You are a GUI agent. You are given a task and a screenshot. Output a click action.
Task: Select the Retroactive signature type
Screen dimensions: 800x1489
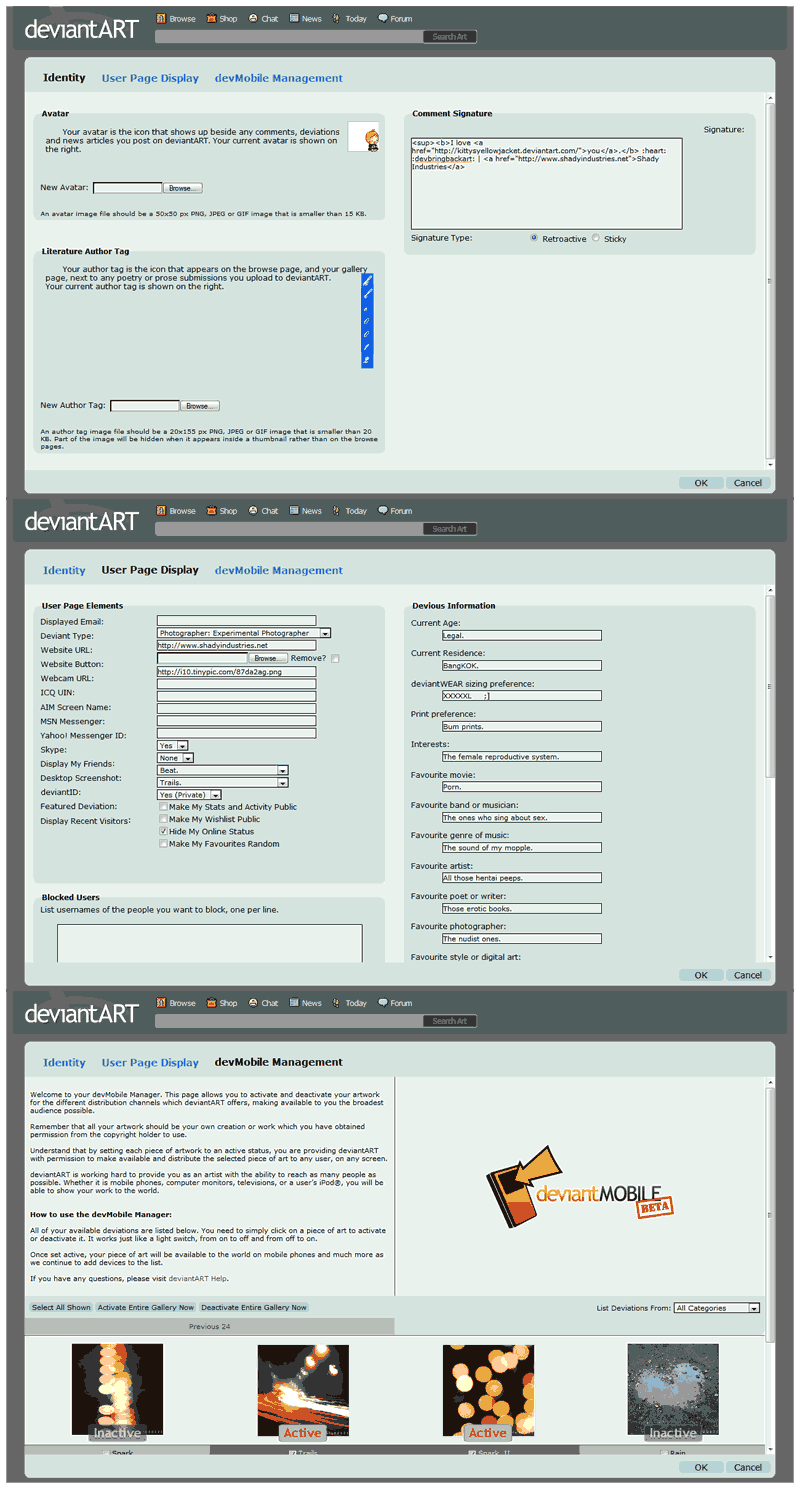point(535,238)
